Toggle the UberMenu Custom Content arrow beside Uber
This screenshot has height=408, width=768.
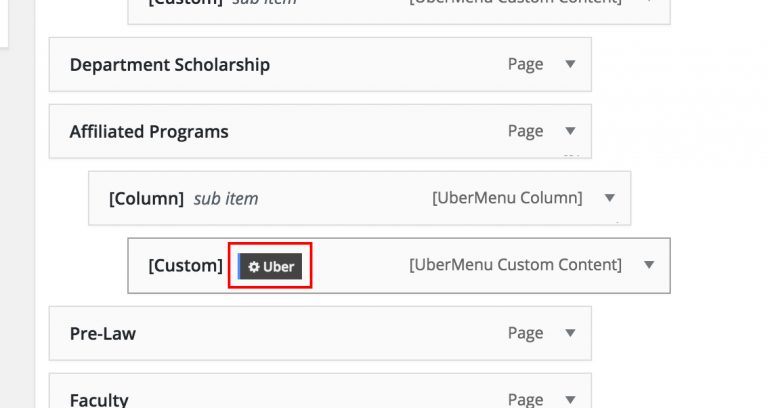pos(648,265)
